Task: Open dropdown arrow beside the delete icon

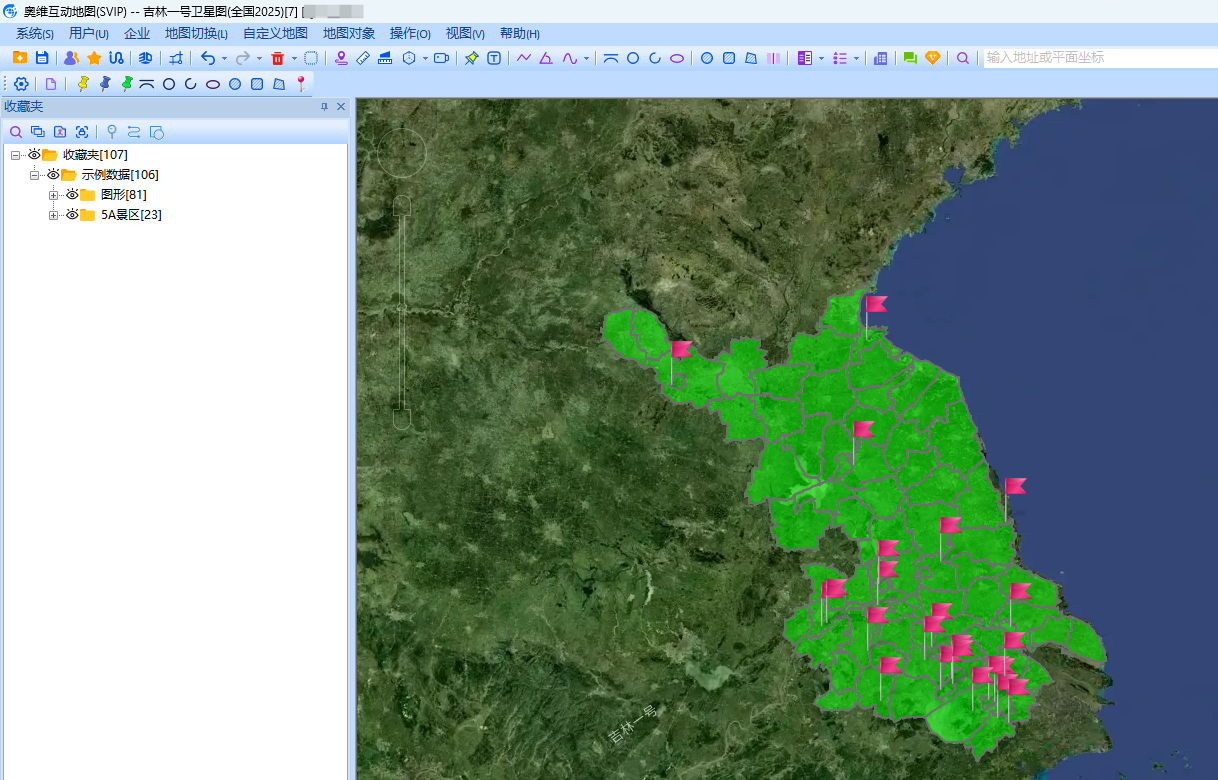Action: tap(294, 58)
